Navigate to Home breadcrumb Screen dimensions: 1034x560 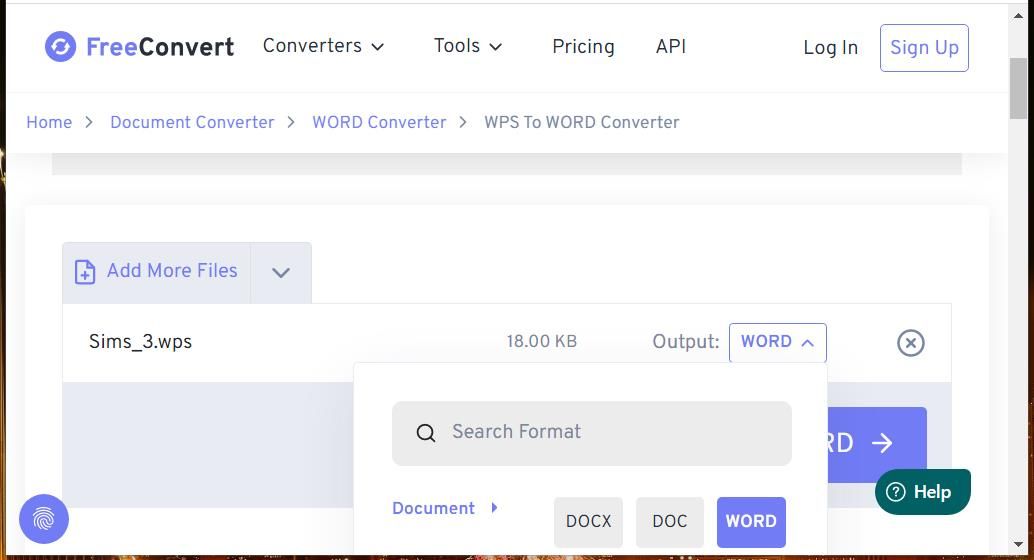(x=49, y=122)
